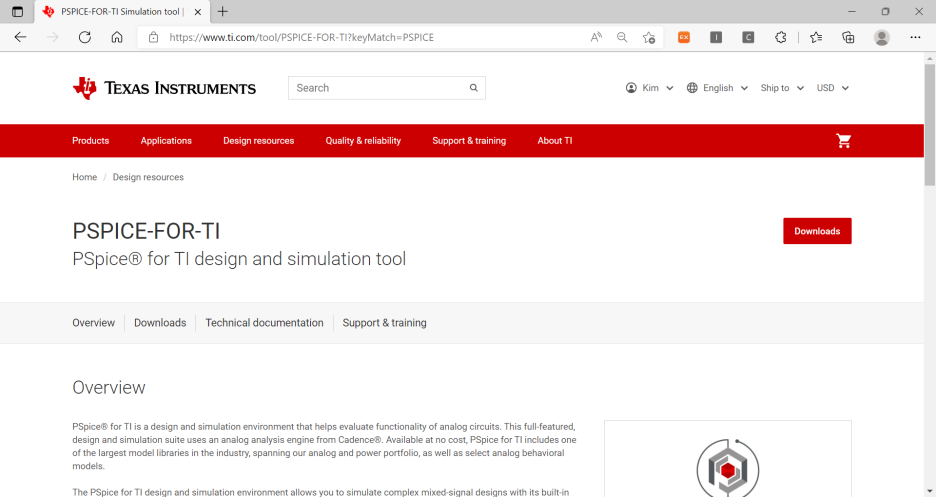Change the USD currency dropdown
This screenshot has height=497, width=936.
coord(833,88)
